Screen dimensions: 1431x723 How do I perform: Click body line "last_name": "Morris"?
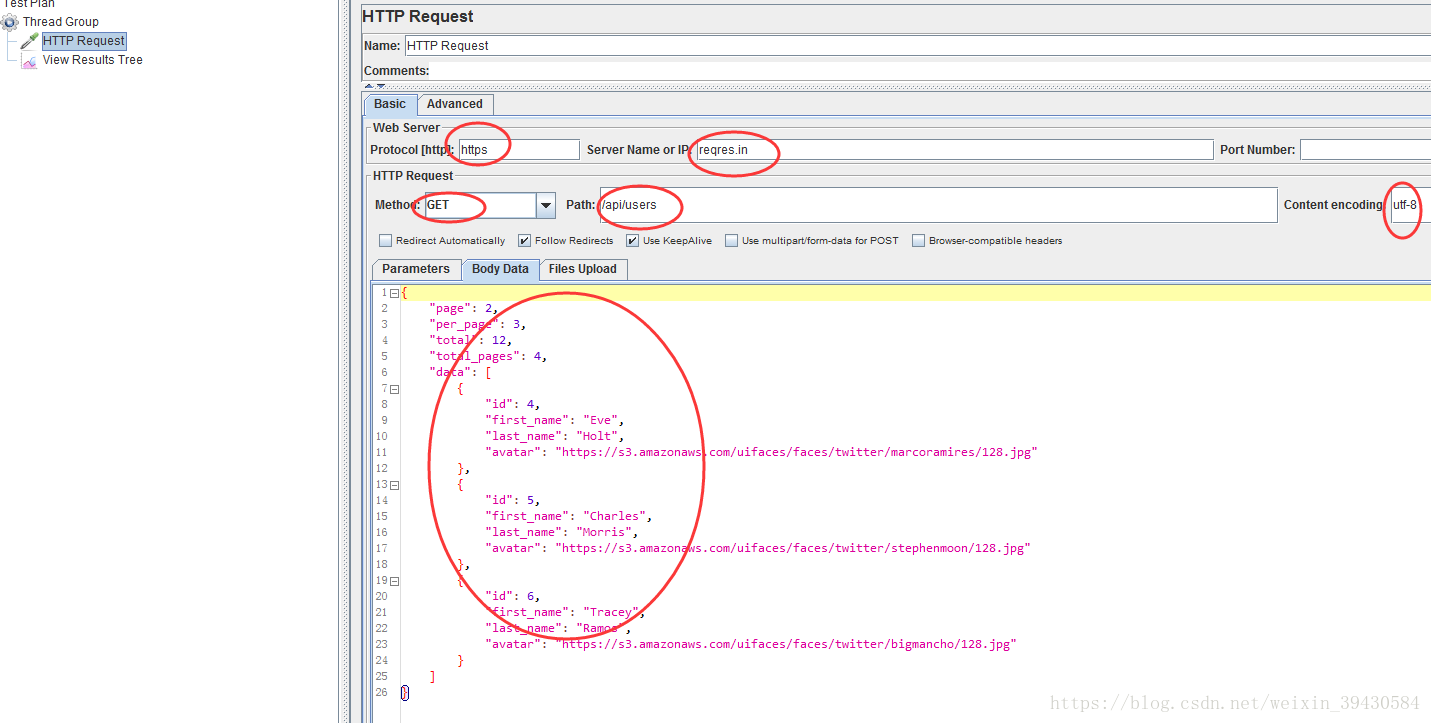(562, 533)
